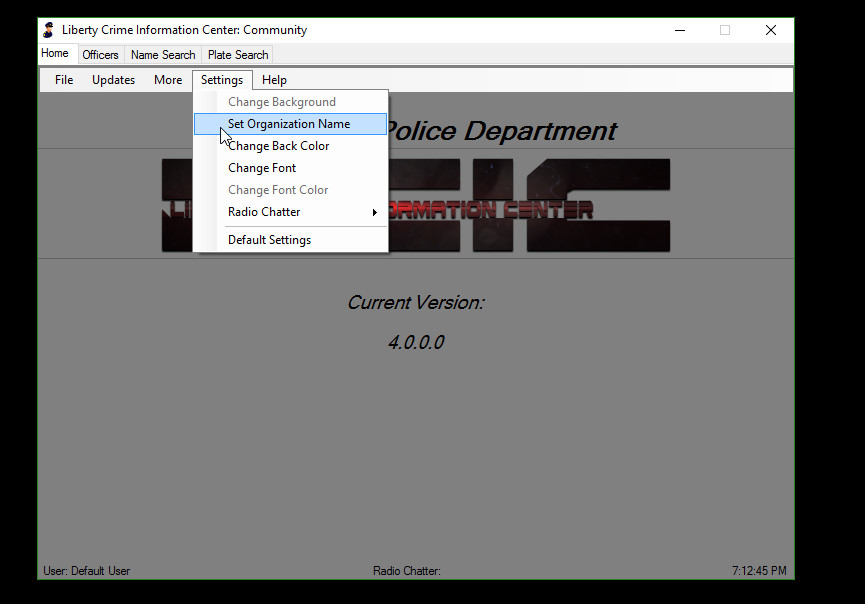Expand the More menu
Image resolution: width=865 pixels, height=604 pixels.
tap(168, 80)
